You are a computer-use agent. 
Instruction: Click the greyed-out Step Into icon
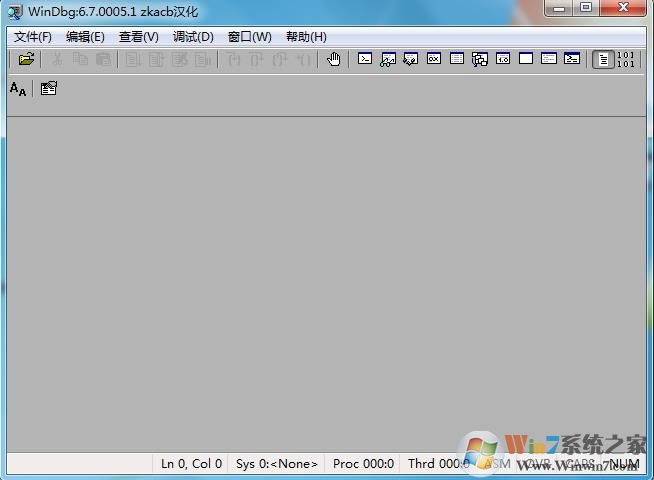click(x=234, y=59)
